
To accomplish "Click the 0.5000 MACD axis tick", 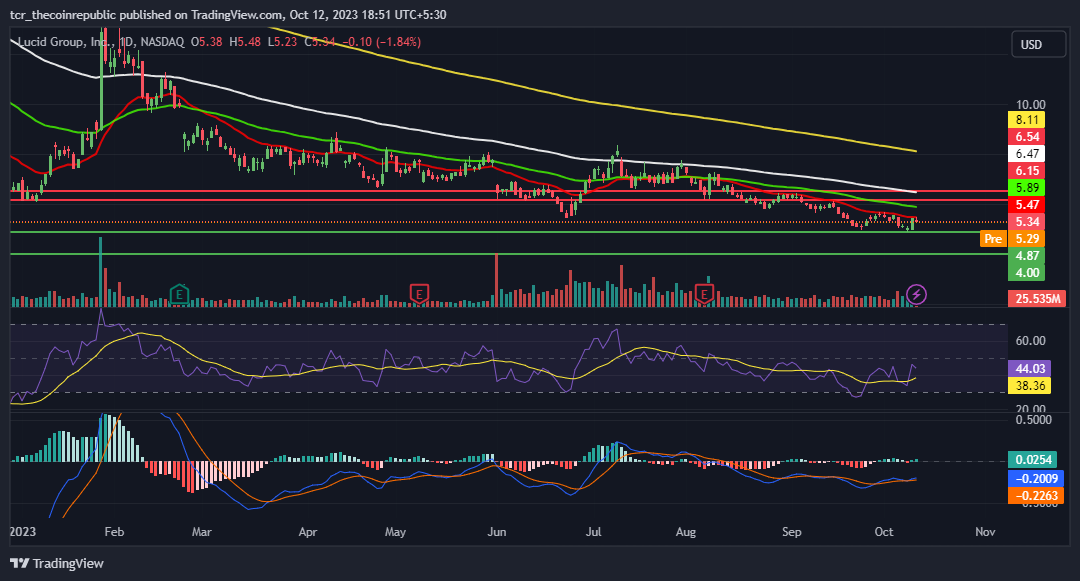I will (1034, 419).
